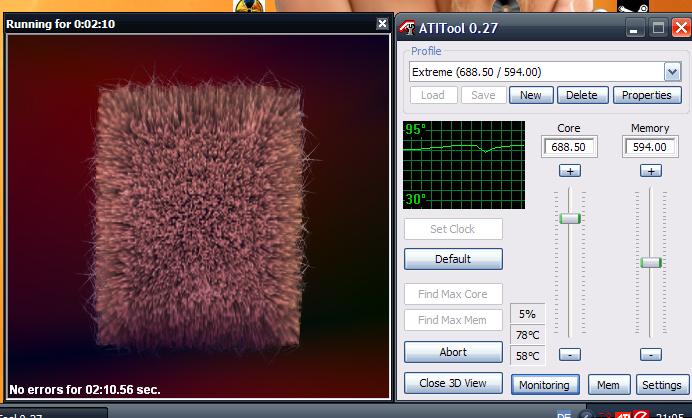Click the 30° graph lower limit label
This screenshot has width=692, height=418.
(x=416, y=200)
